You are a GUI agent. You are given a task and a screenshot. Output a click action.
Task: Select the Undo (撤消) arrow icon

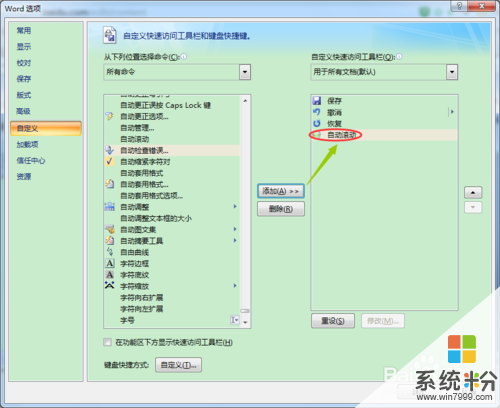[x=317, y=112]
